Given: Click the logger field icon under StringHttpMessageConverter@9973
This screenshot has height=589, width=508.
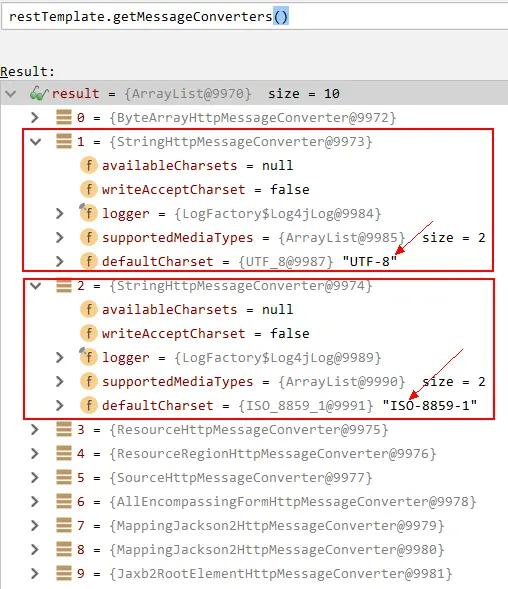Looking at the screenshot, I should click(x=88, y=213).
